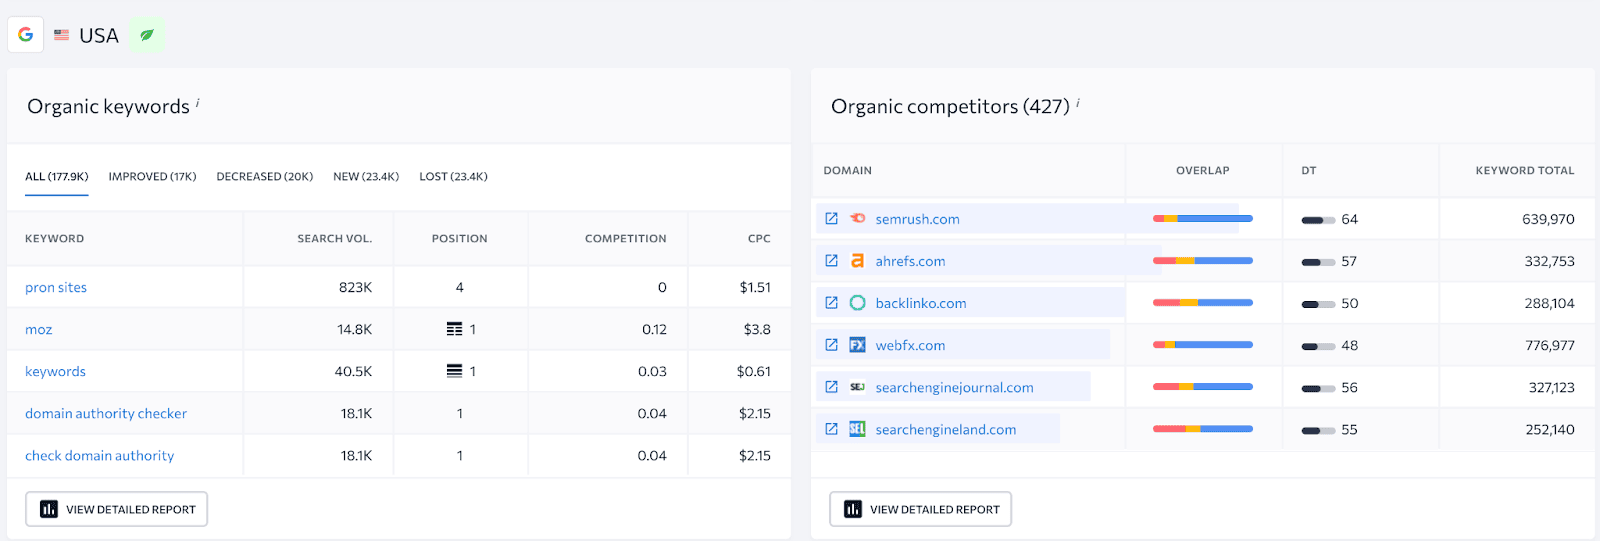
Task: Switch to the IMPROVED (17K) tab
Action: 152,176
